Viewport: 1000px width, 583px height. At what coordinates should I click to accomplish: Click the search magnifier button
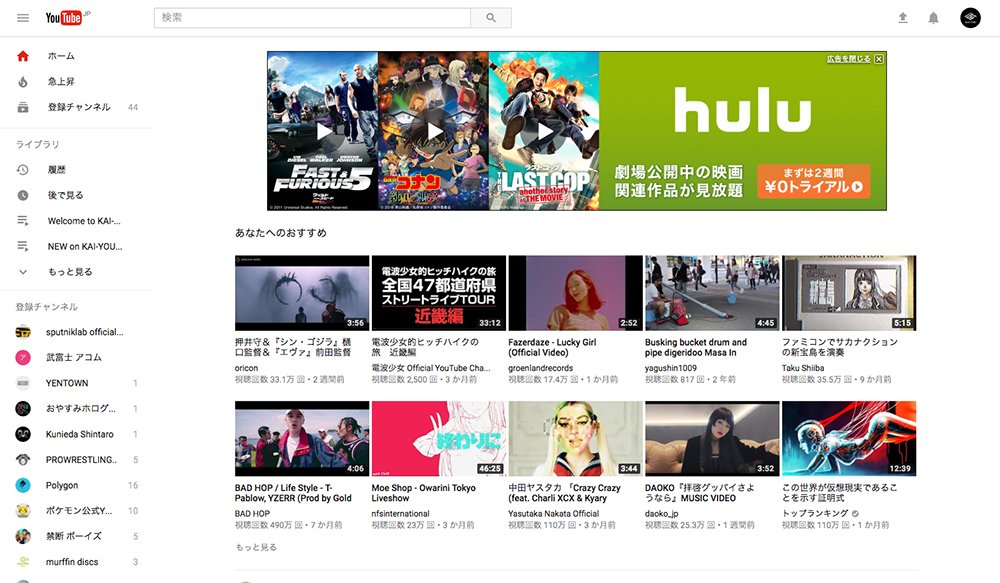point(489,17)
